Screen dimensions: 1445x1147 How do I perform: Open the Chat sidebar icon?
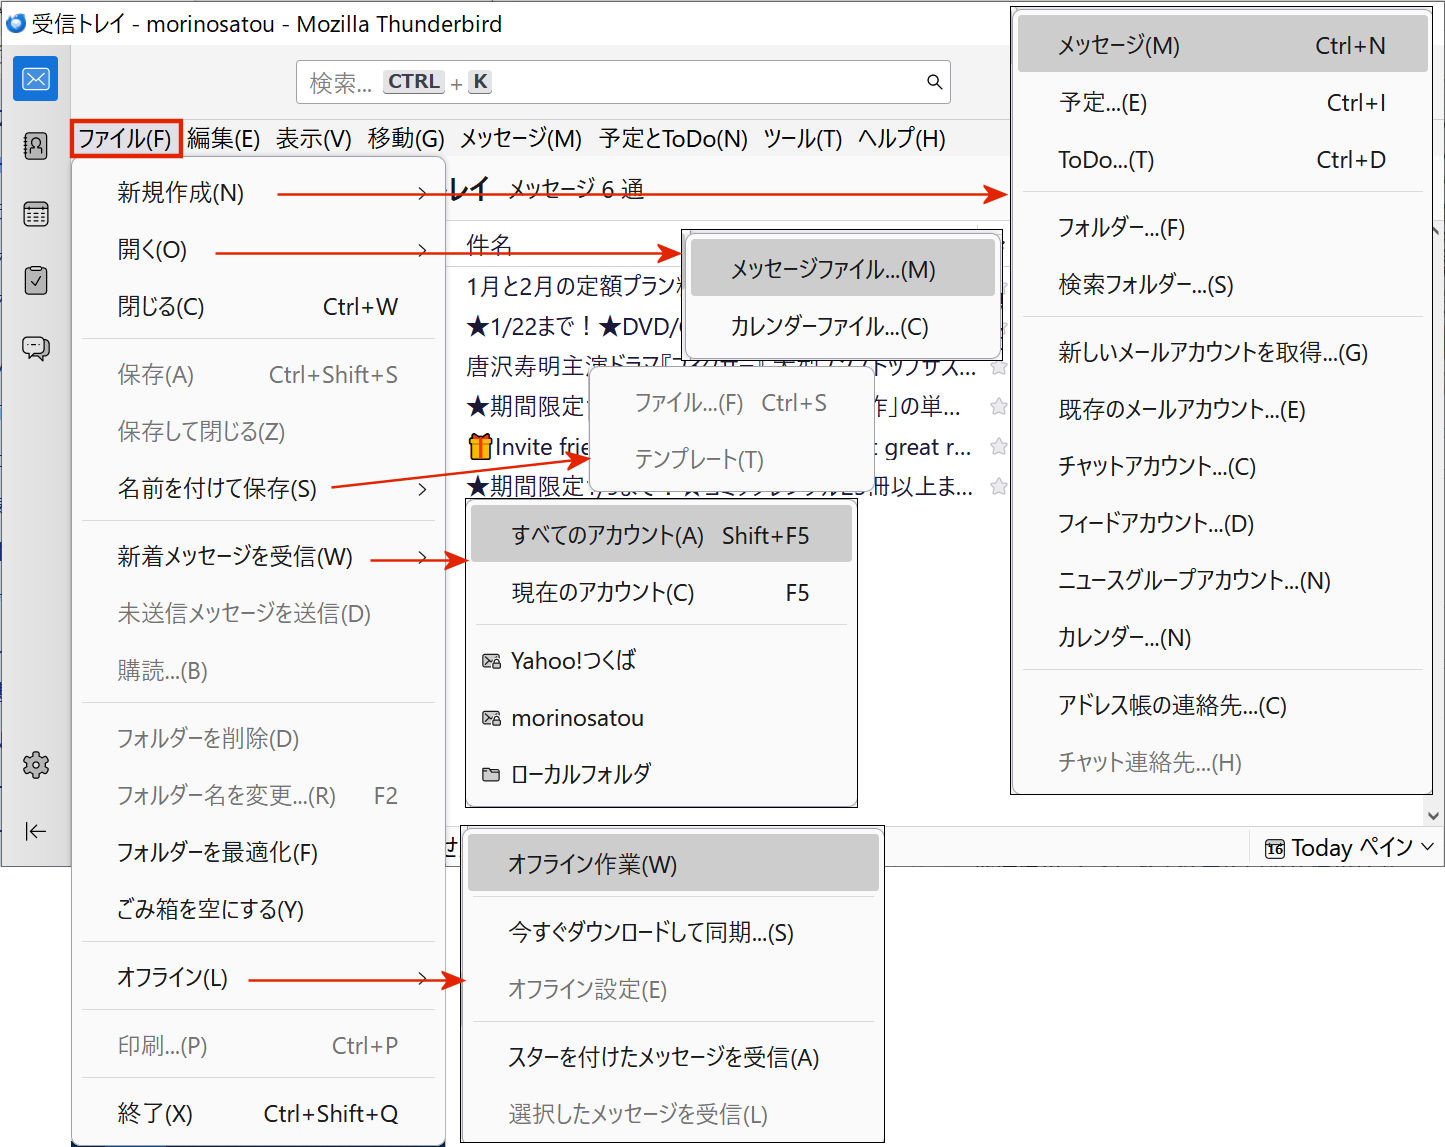point(36,348)
